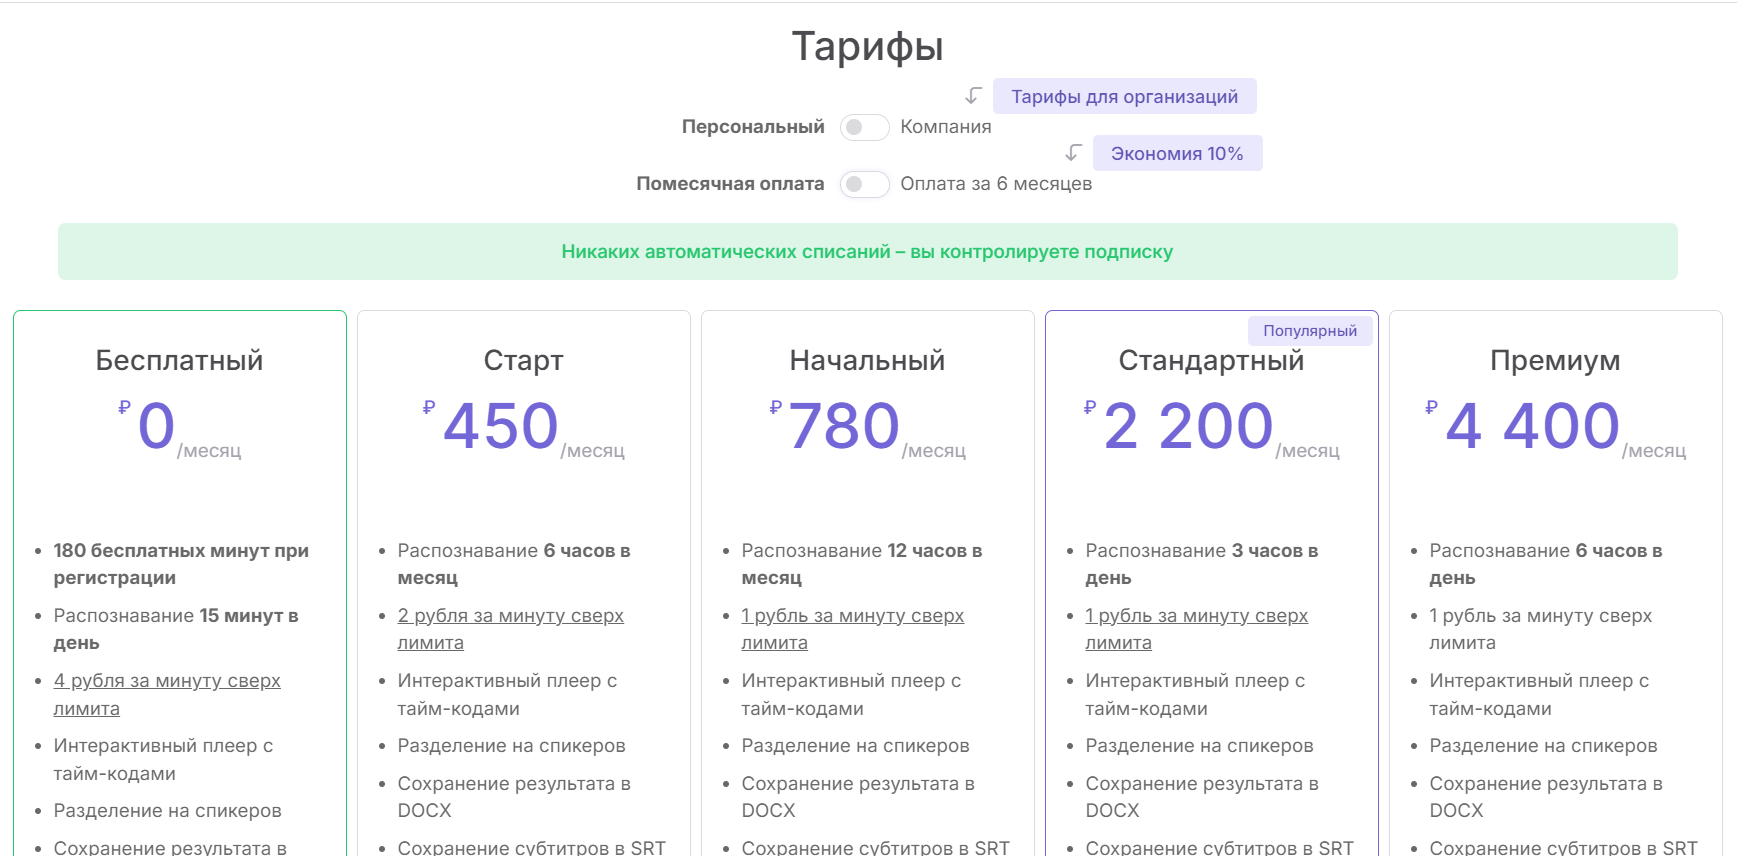This screenshot has height=856, width=1737.
Task: Click the Экономия 10% badge
Action: pyautogui.click(x=1176, y=154)
